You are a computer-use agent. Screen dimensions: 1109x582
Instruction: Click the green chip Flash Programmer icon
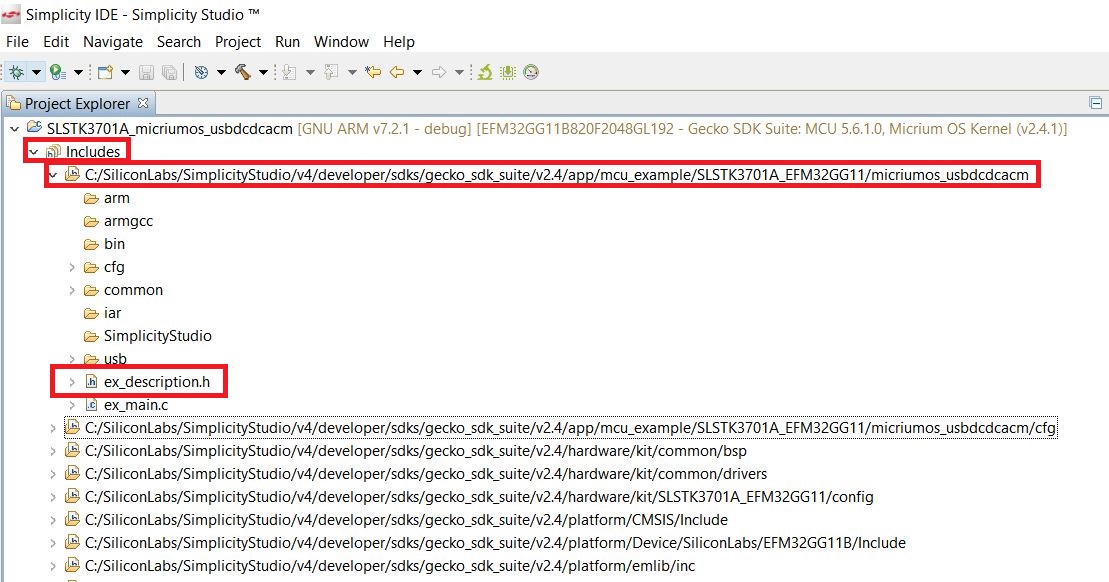click(508, 72)
